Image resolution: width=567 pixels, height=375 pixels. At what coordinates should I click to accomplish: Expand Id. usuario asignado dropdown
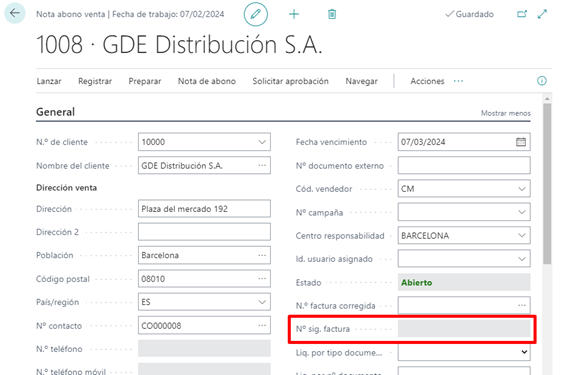click(x=522, y=259)
